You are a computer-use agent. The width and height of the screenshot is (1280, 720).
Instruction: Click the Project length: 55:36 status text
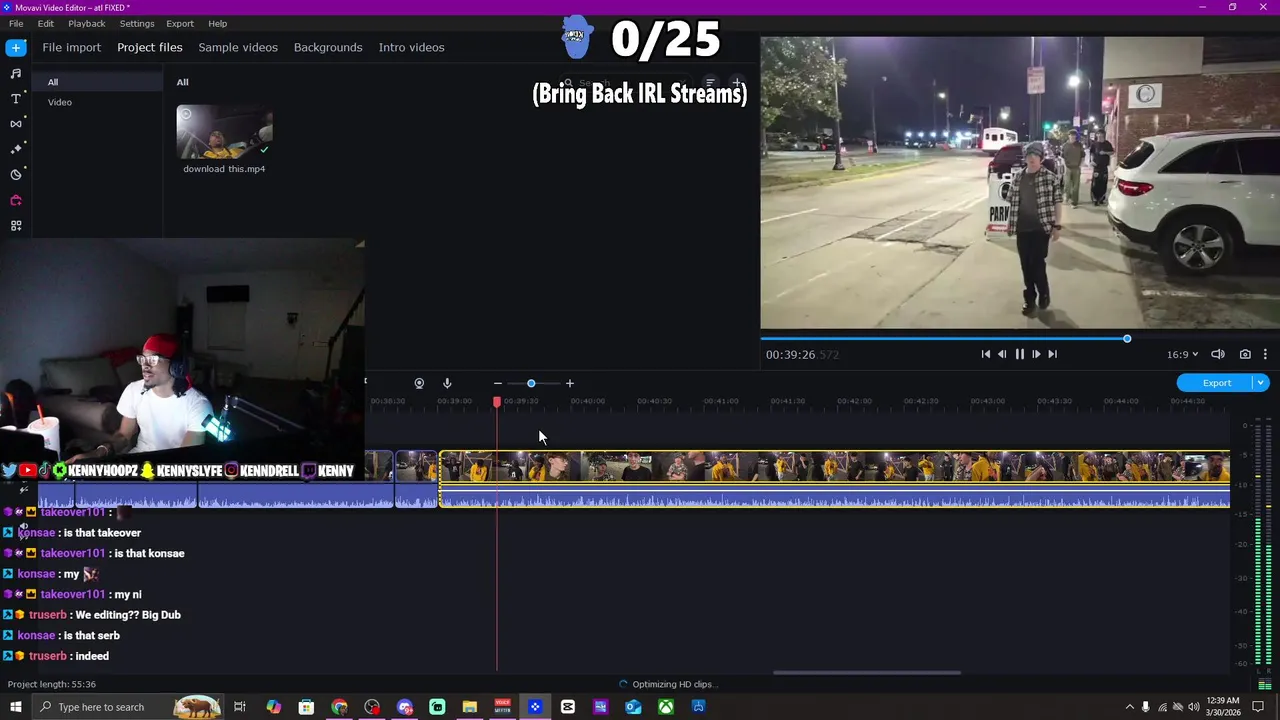tap(52, 684)
